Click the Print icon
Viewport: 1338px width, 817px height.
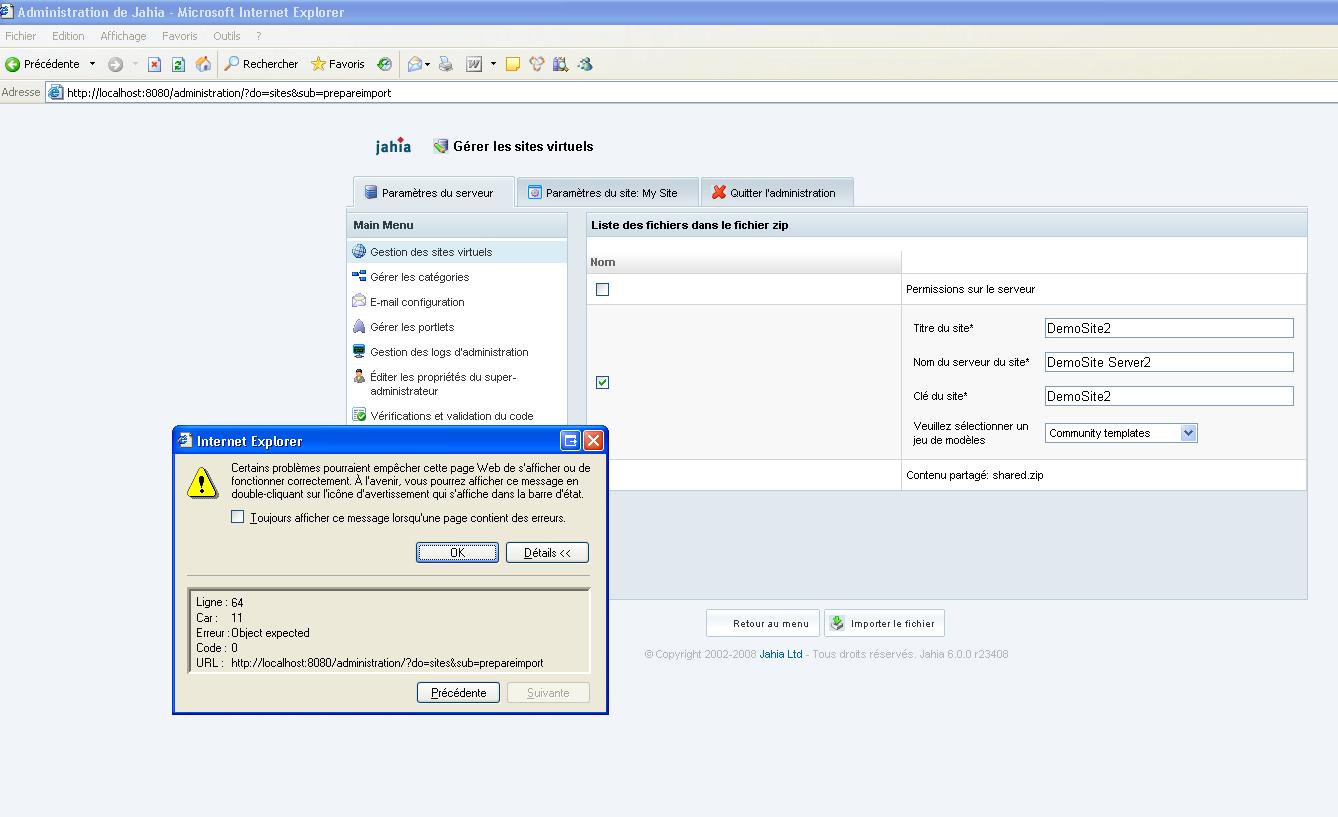pos(446,64)
